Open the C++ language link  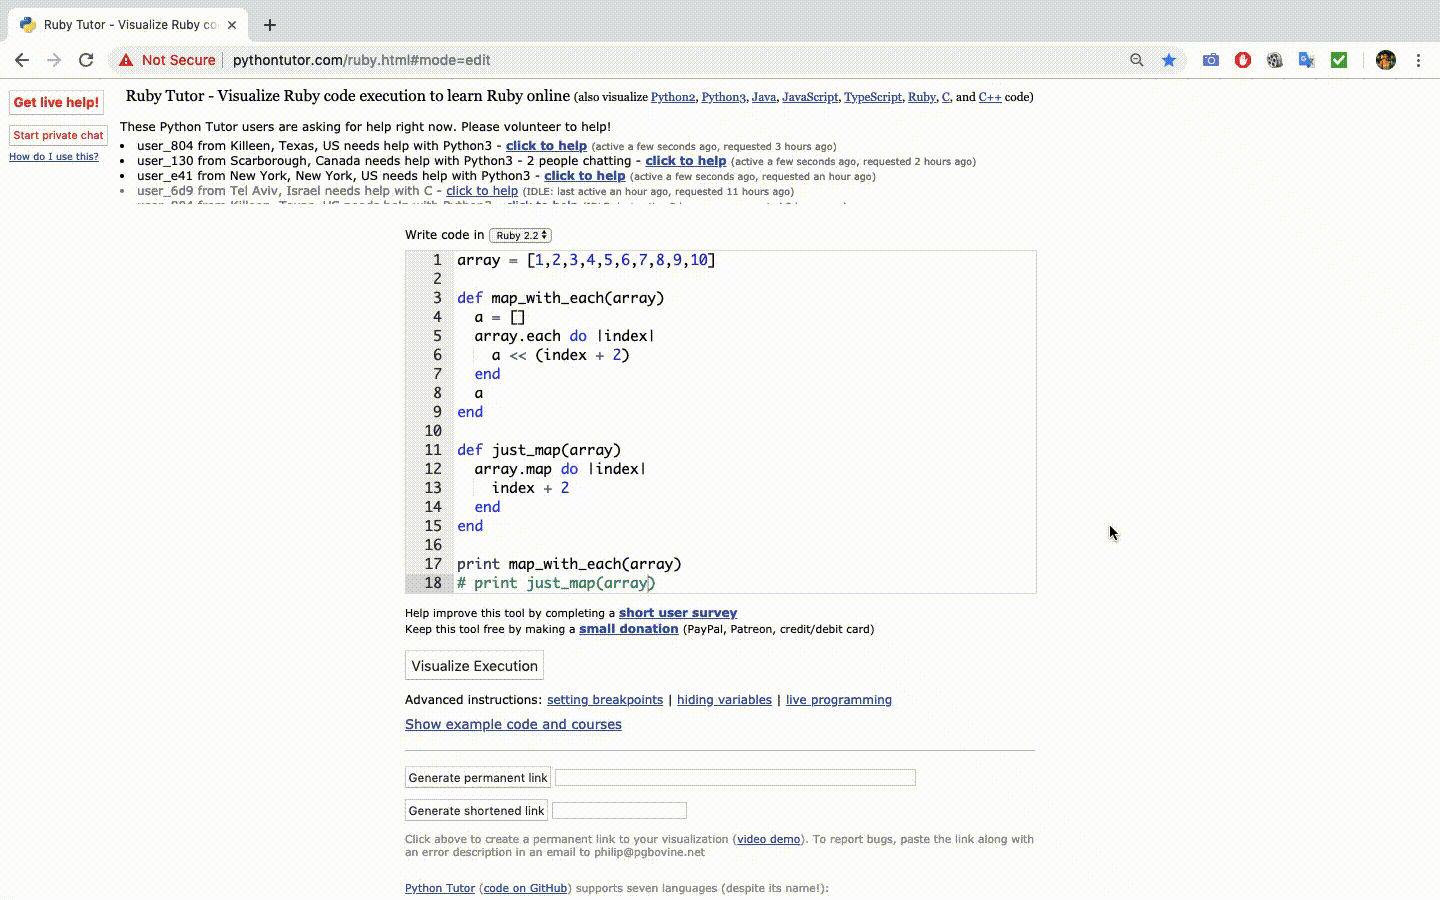point(990,97)
